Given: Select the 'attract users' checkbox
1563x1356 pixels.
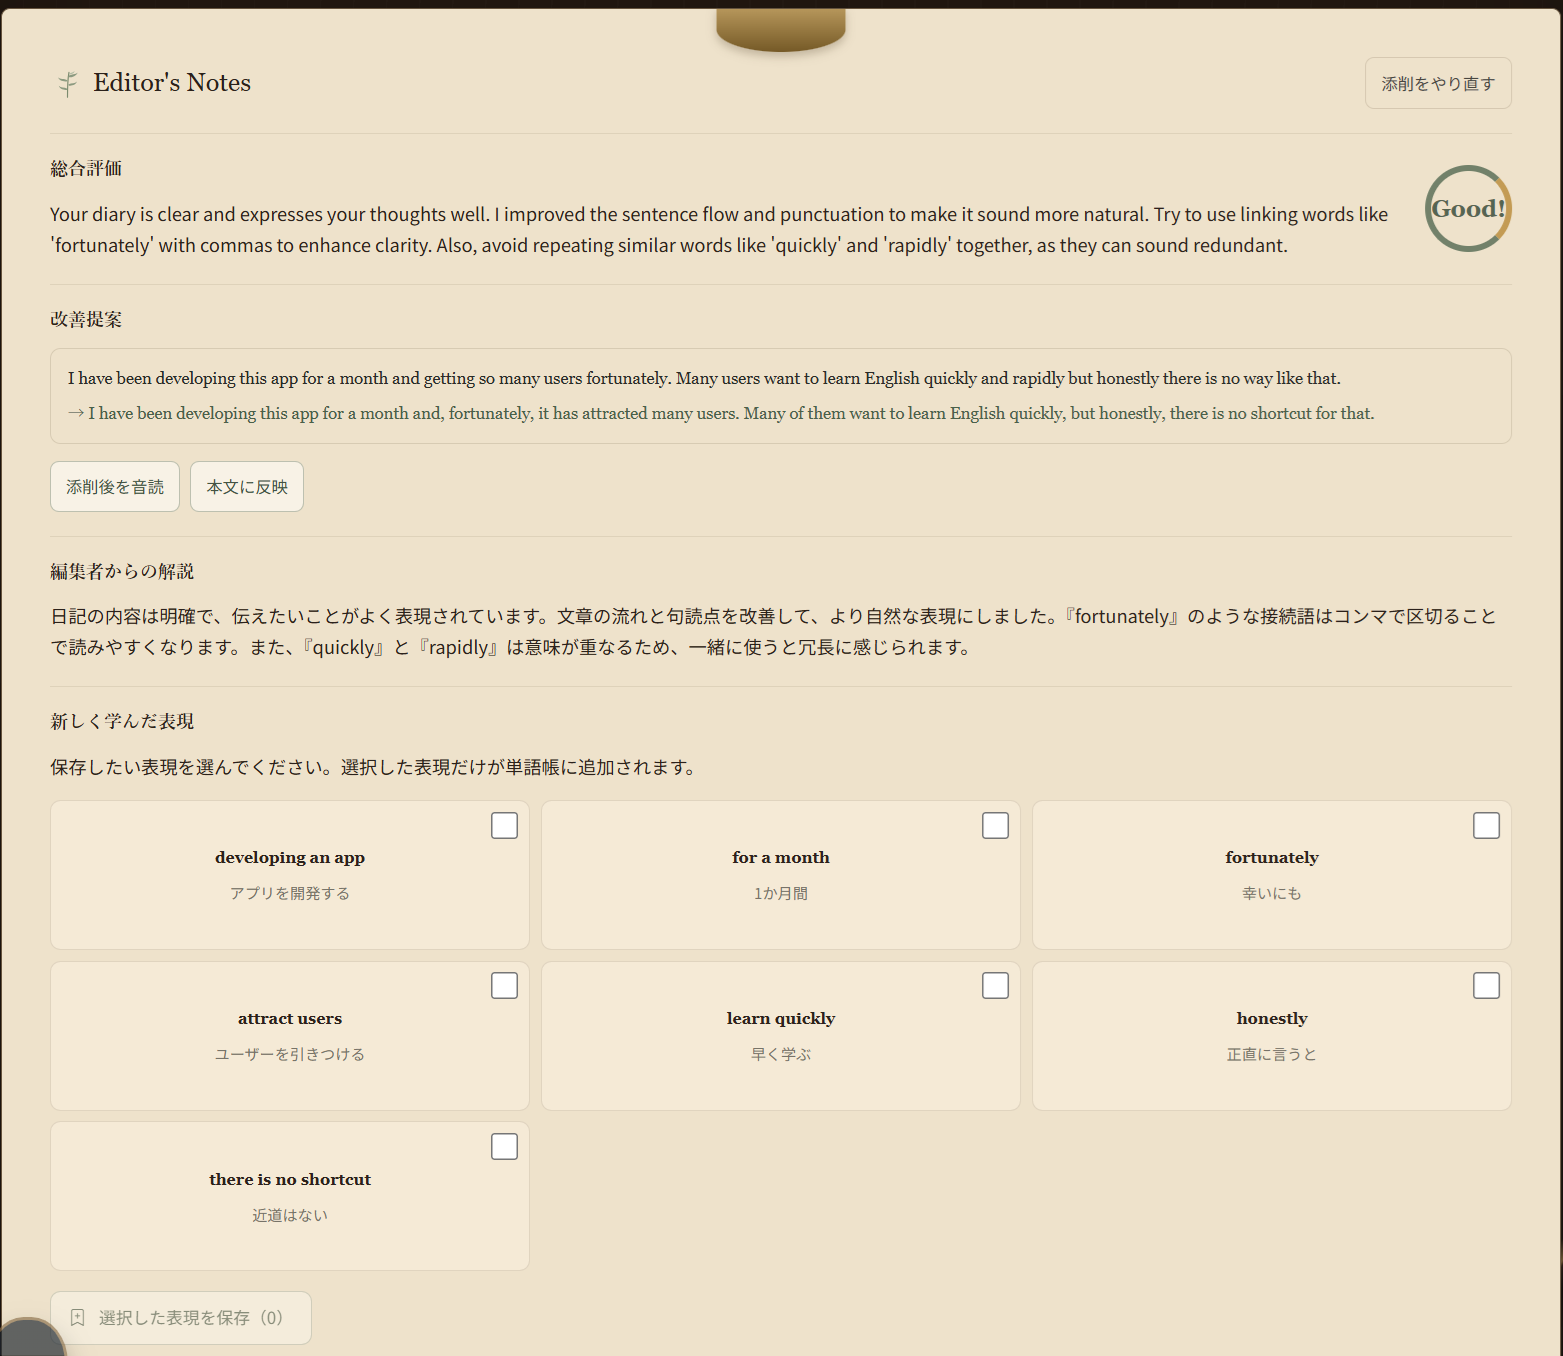Looking at the screenshot, I should point(504,986).
